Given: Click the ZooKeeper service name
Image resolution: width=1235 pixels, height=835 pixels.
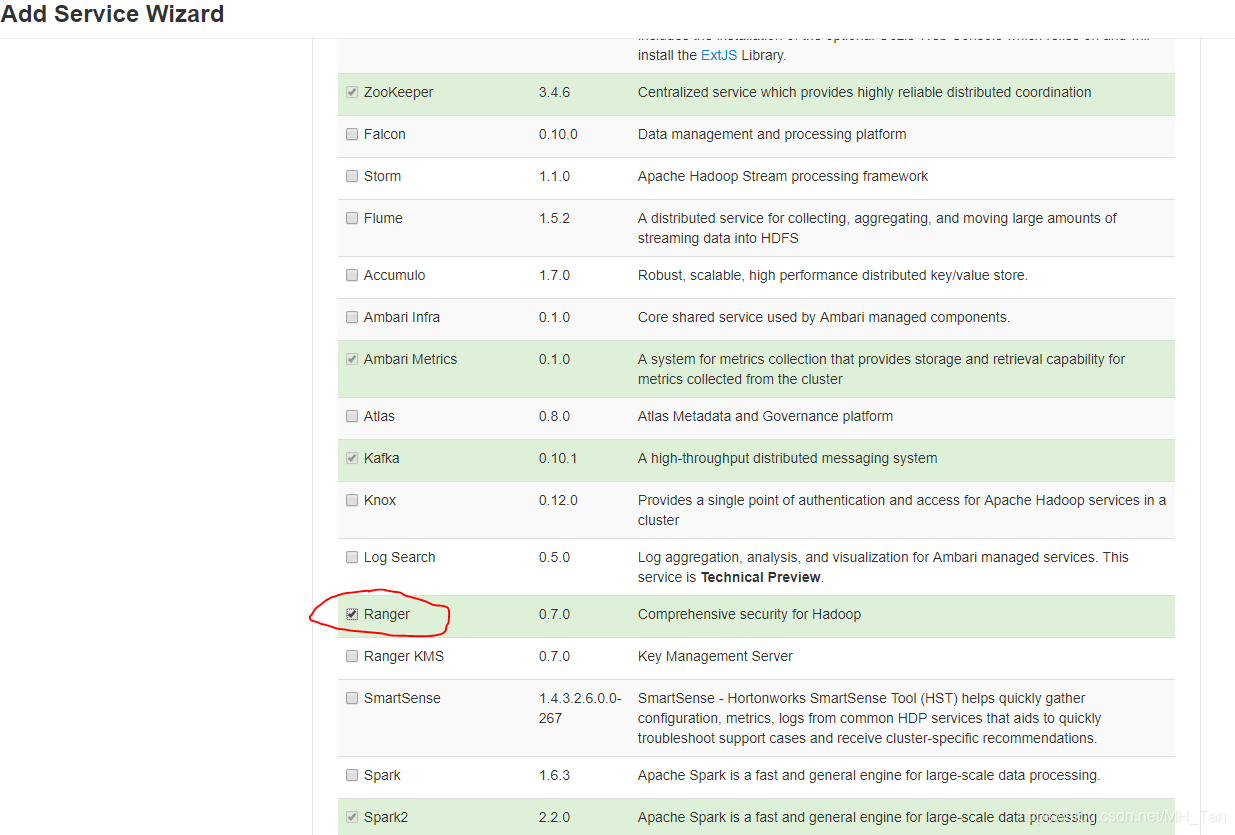Looking at the screenshot, I should point(399,92).
